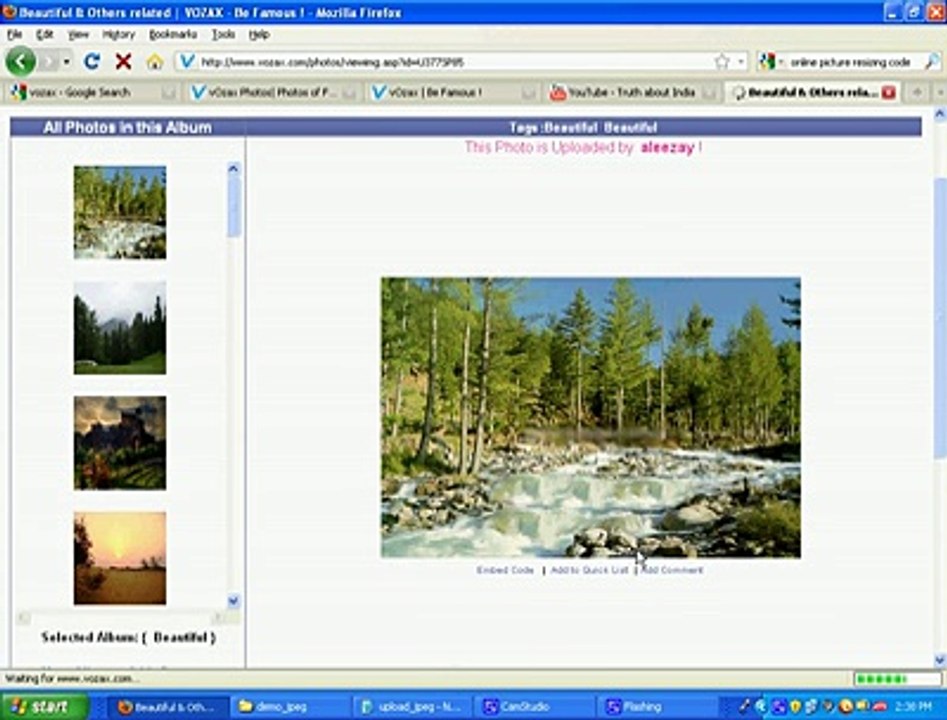Open the river and pine forest thumbnail
Screen dimensions: 947x720
[x=120, y=213]
